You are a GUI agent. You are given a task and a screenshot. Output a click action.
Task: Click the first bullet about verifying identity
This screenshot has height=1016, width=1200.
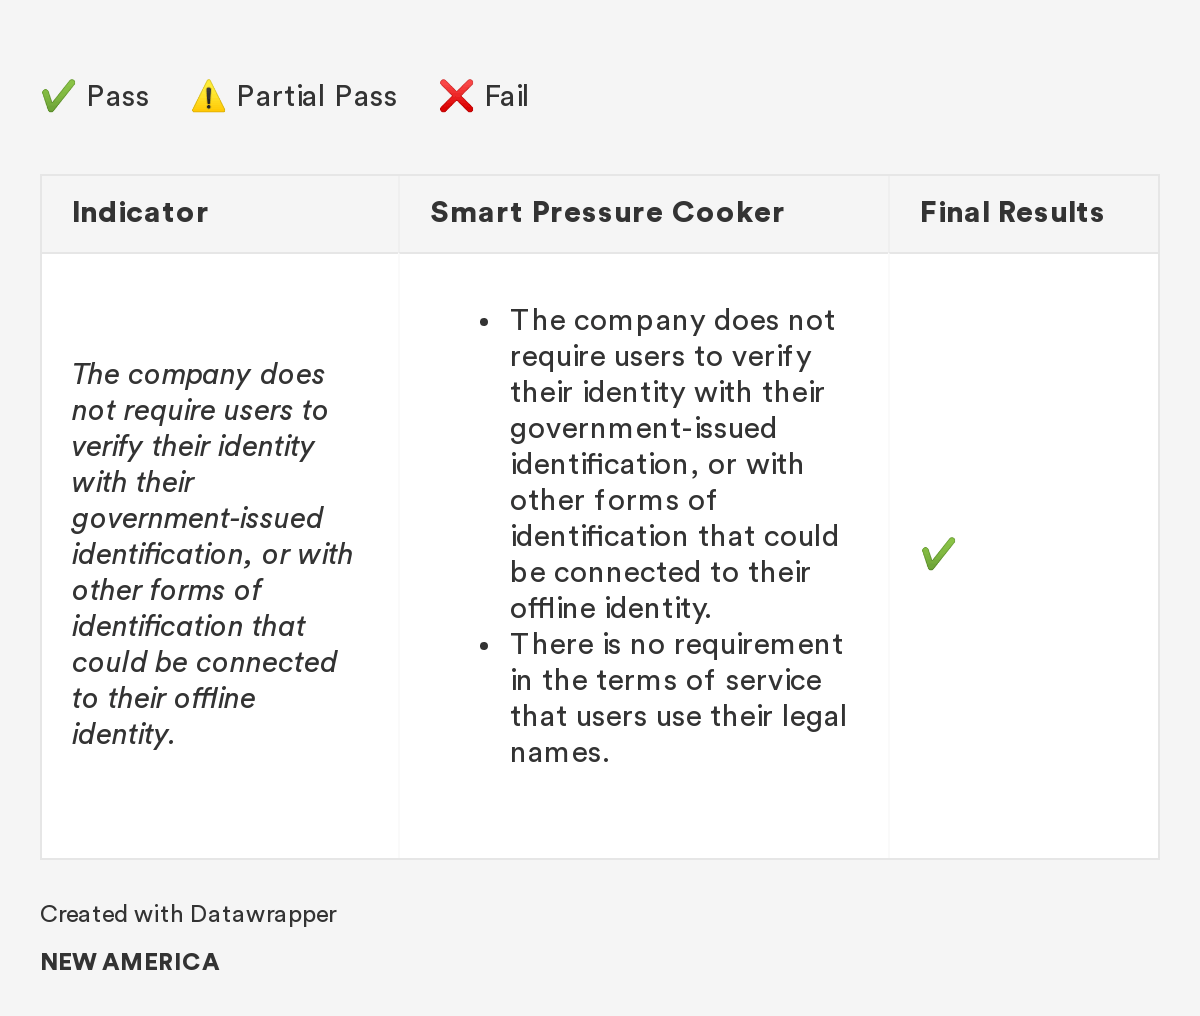675,464
